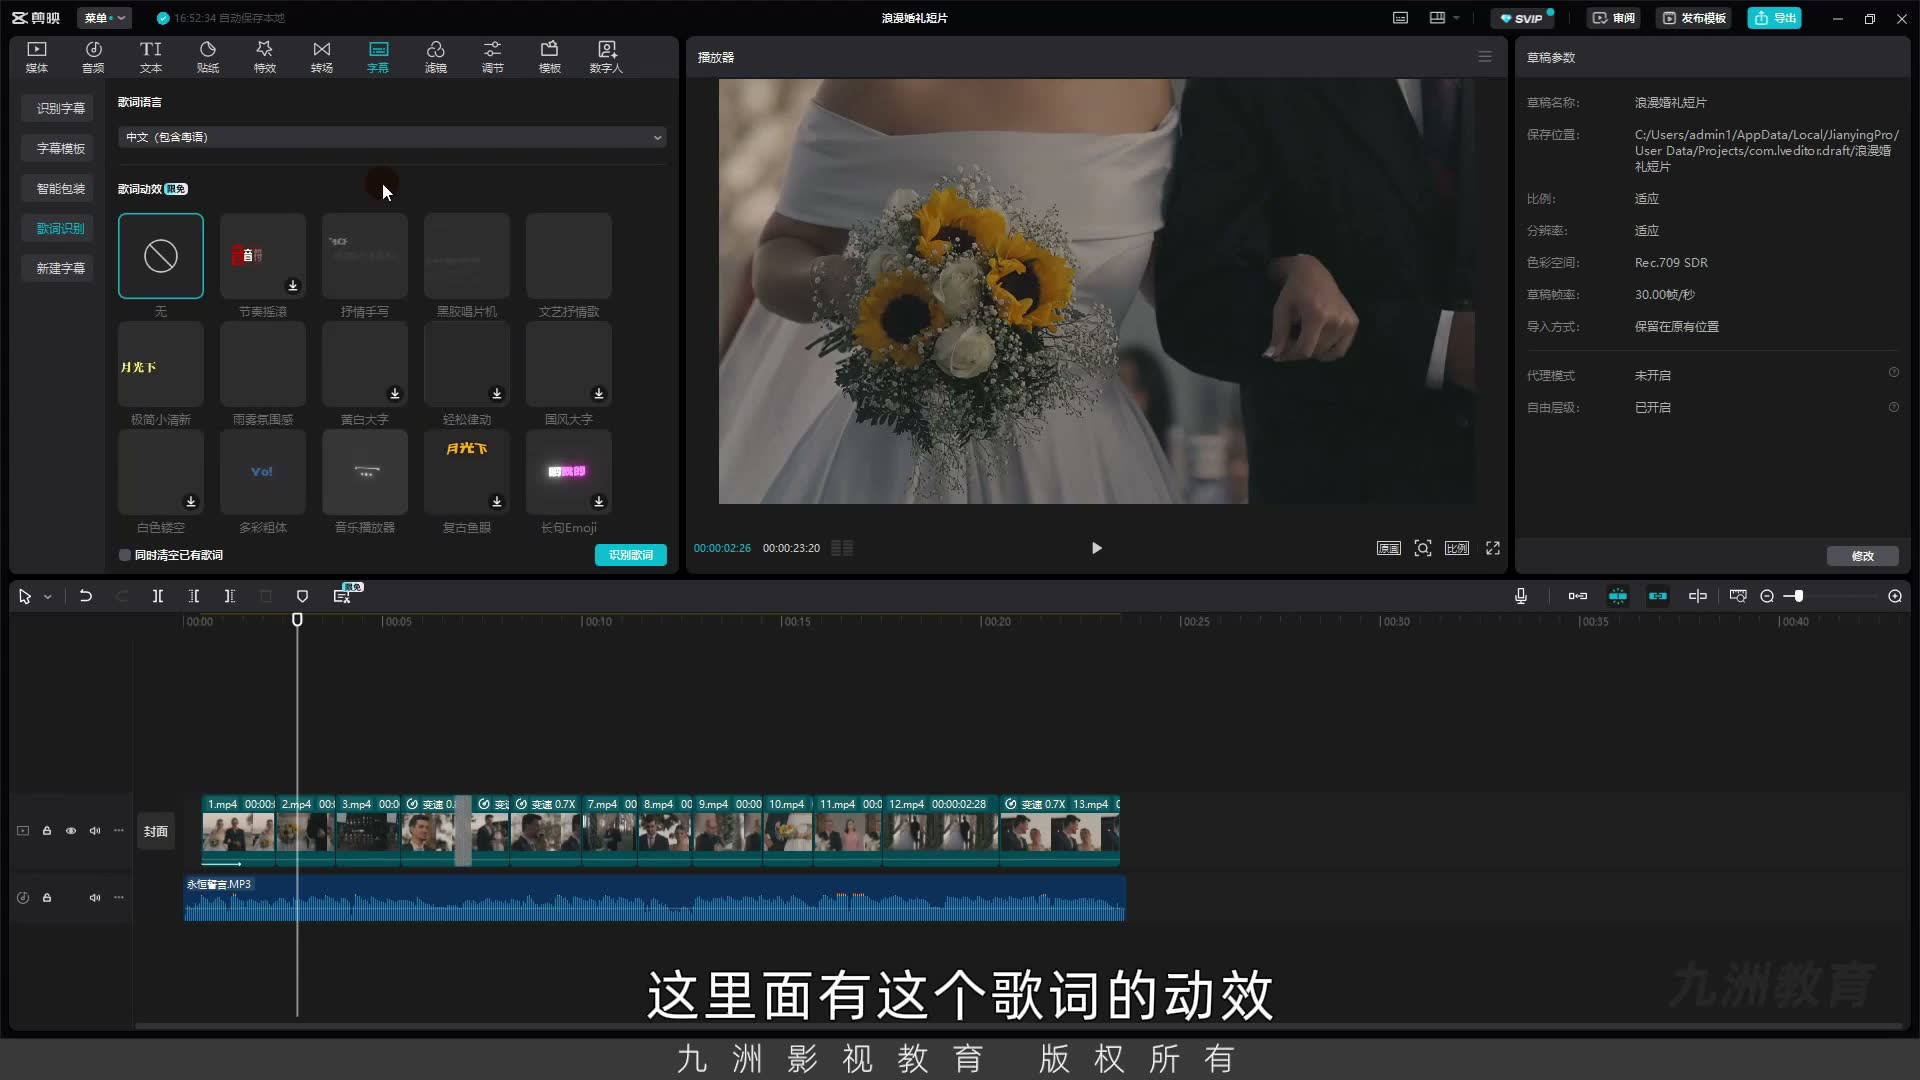Screen dimensions: 1920x1080
Task: Open the 转场 transitions tab
Action: pos(321,57)
